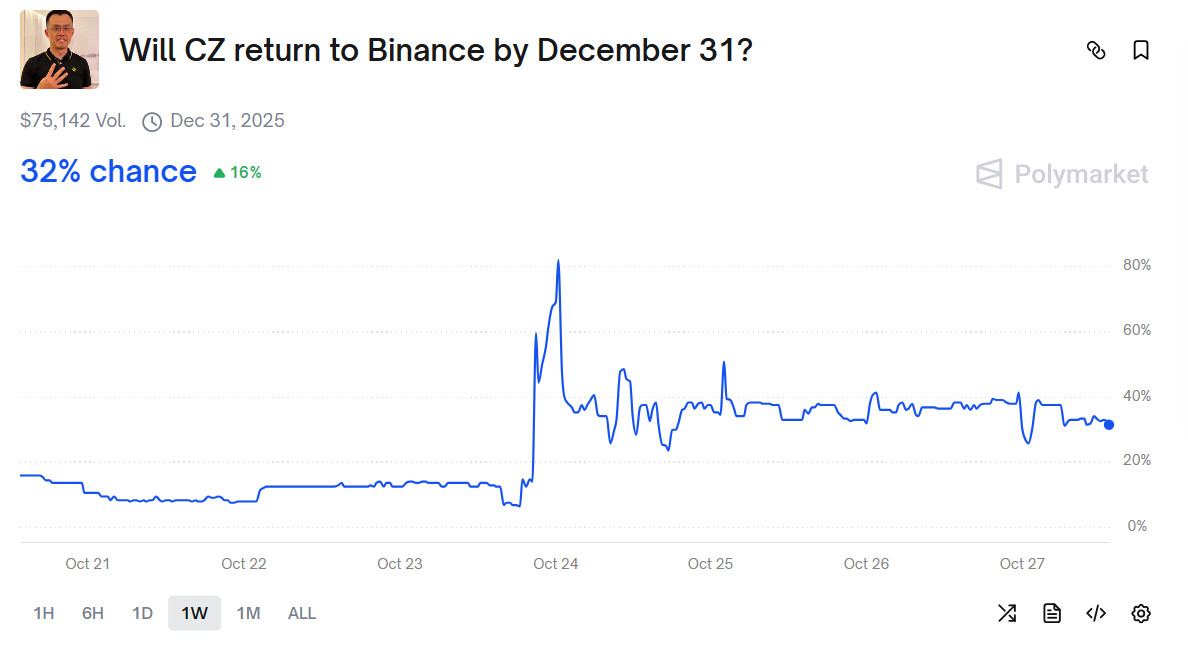Click the 32% chance label
Viewport: 1188px width, 646px height.
coord(108,172)
